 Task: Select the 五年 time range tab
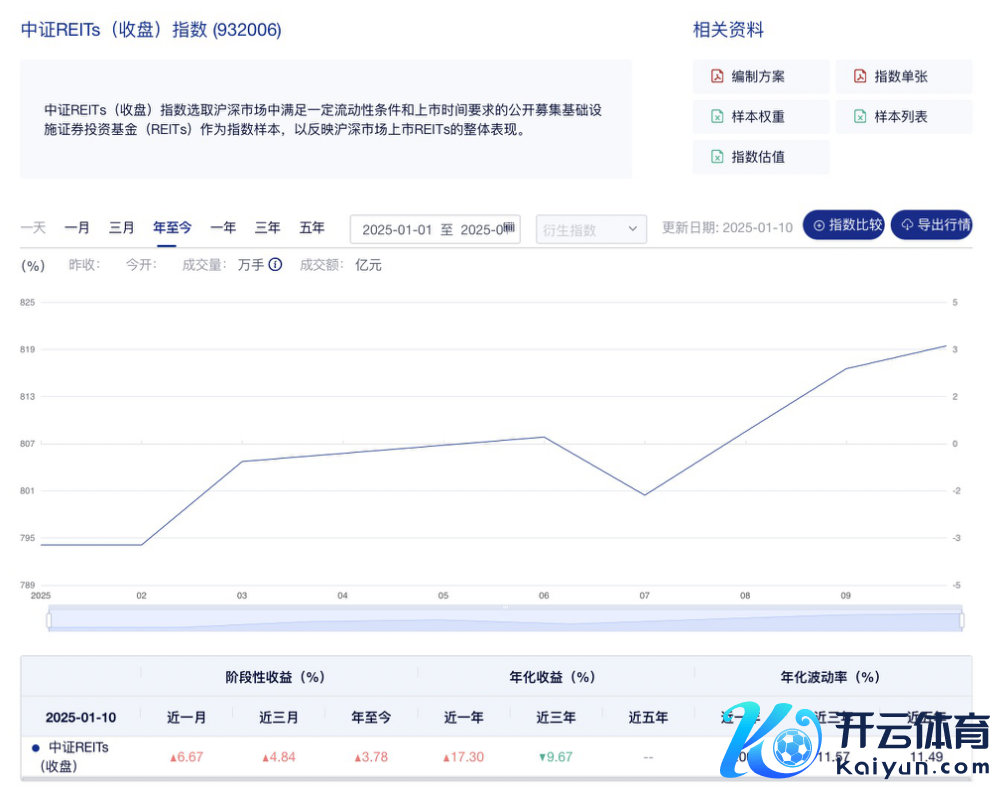point(312,228)
